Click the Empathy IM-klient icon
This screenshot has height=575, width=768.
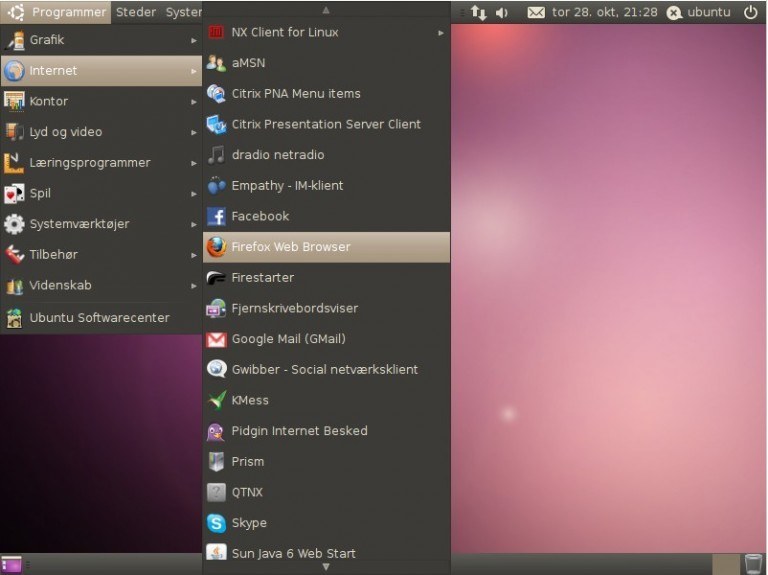[x=216, y=186]
